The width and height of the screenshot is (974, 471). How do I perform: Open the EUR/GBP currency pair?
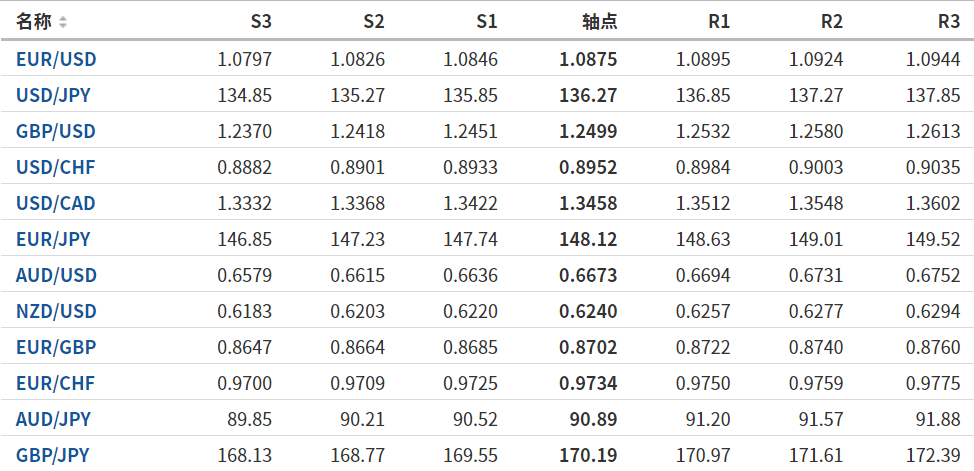55,347
